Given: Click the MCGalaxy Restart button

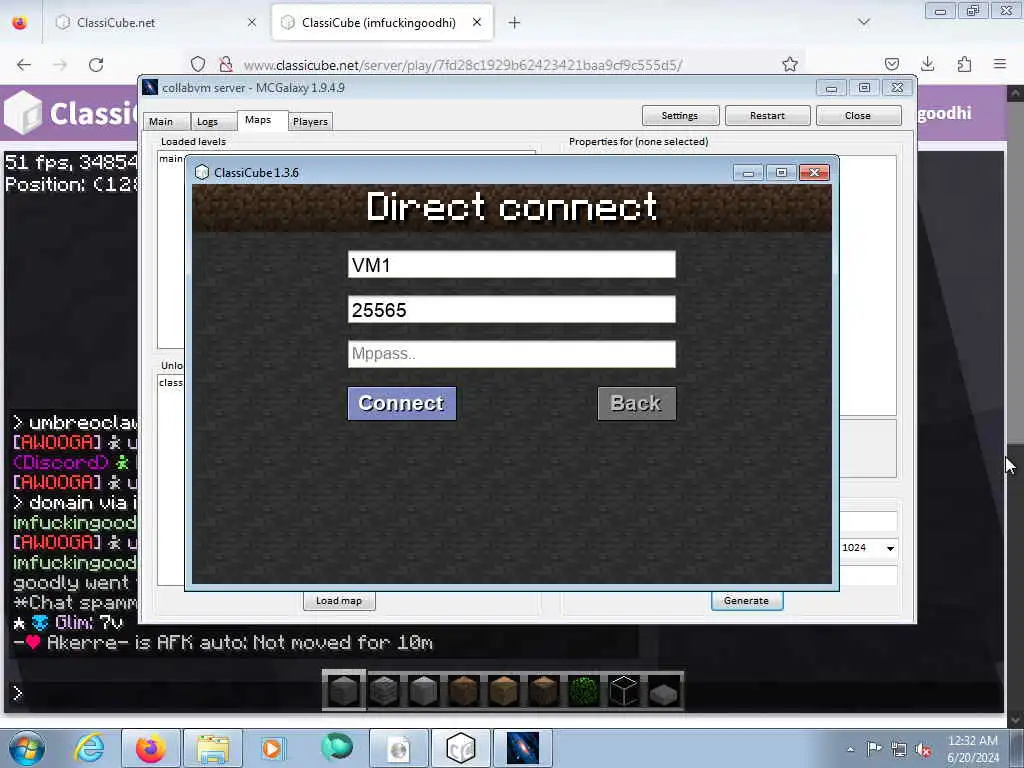Looking at the screenshot, I should [767, 116].
